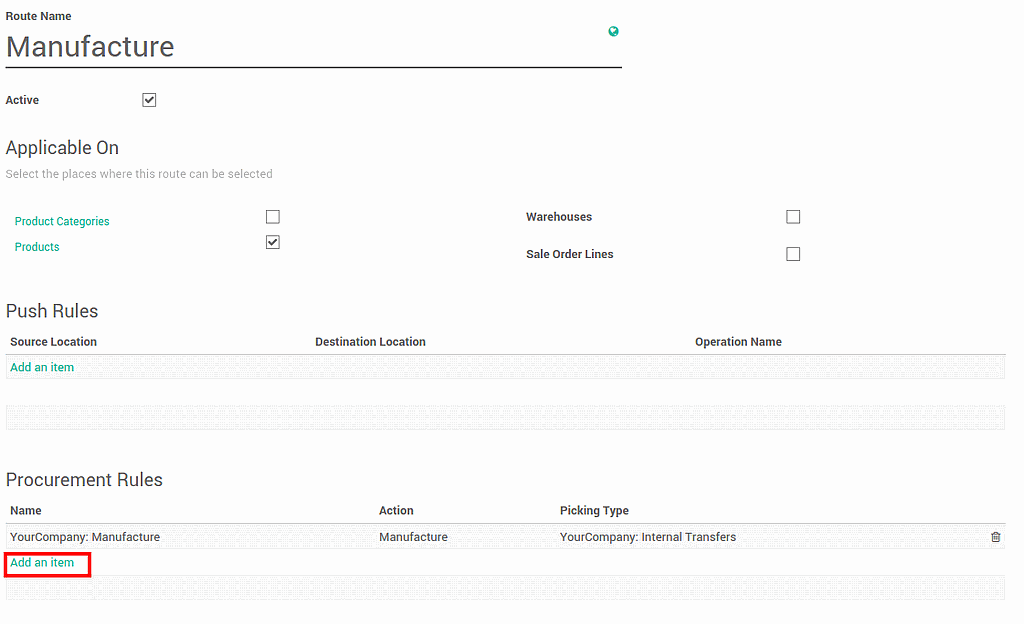Sort Procurement Rules by Name column

[x=26, y=511]
